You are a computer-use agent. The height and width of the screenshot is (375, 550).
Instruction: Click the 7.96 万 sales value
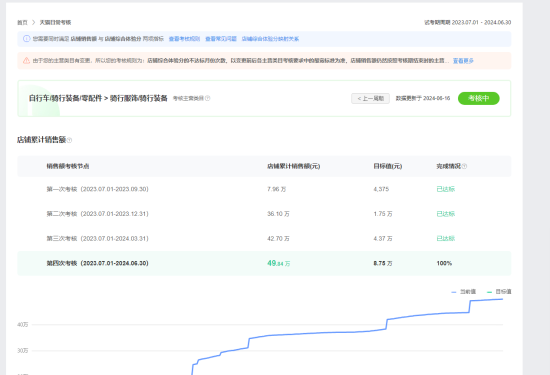point(277,189)
